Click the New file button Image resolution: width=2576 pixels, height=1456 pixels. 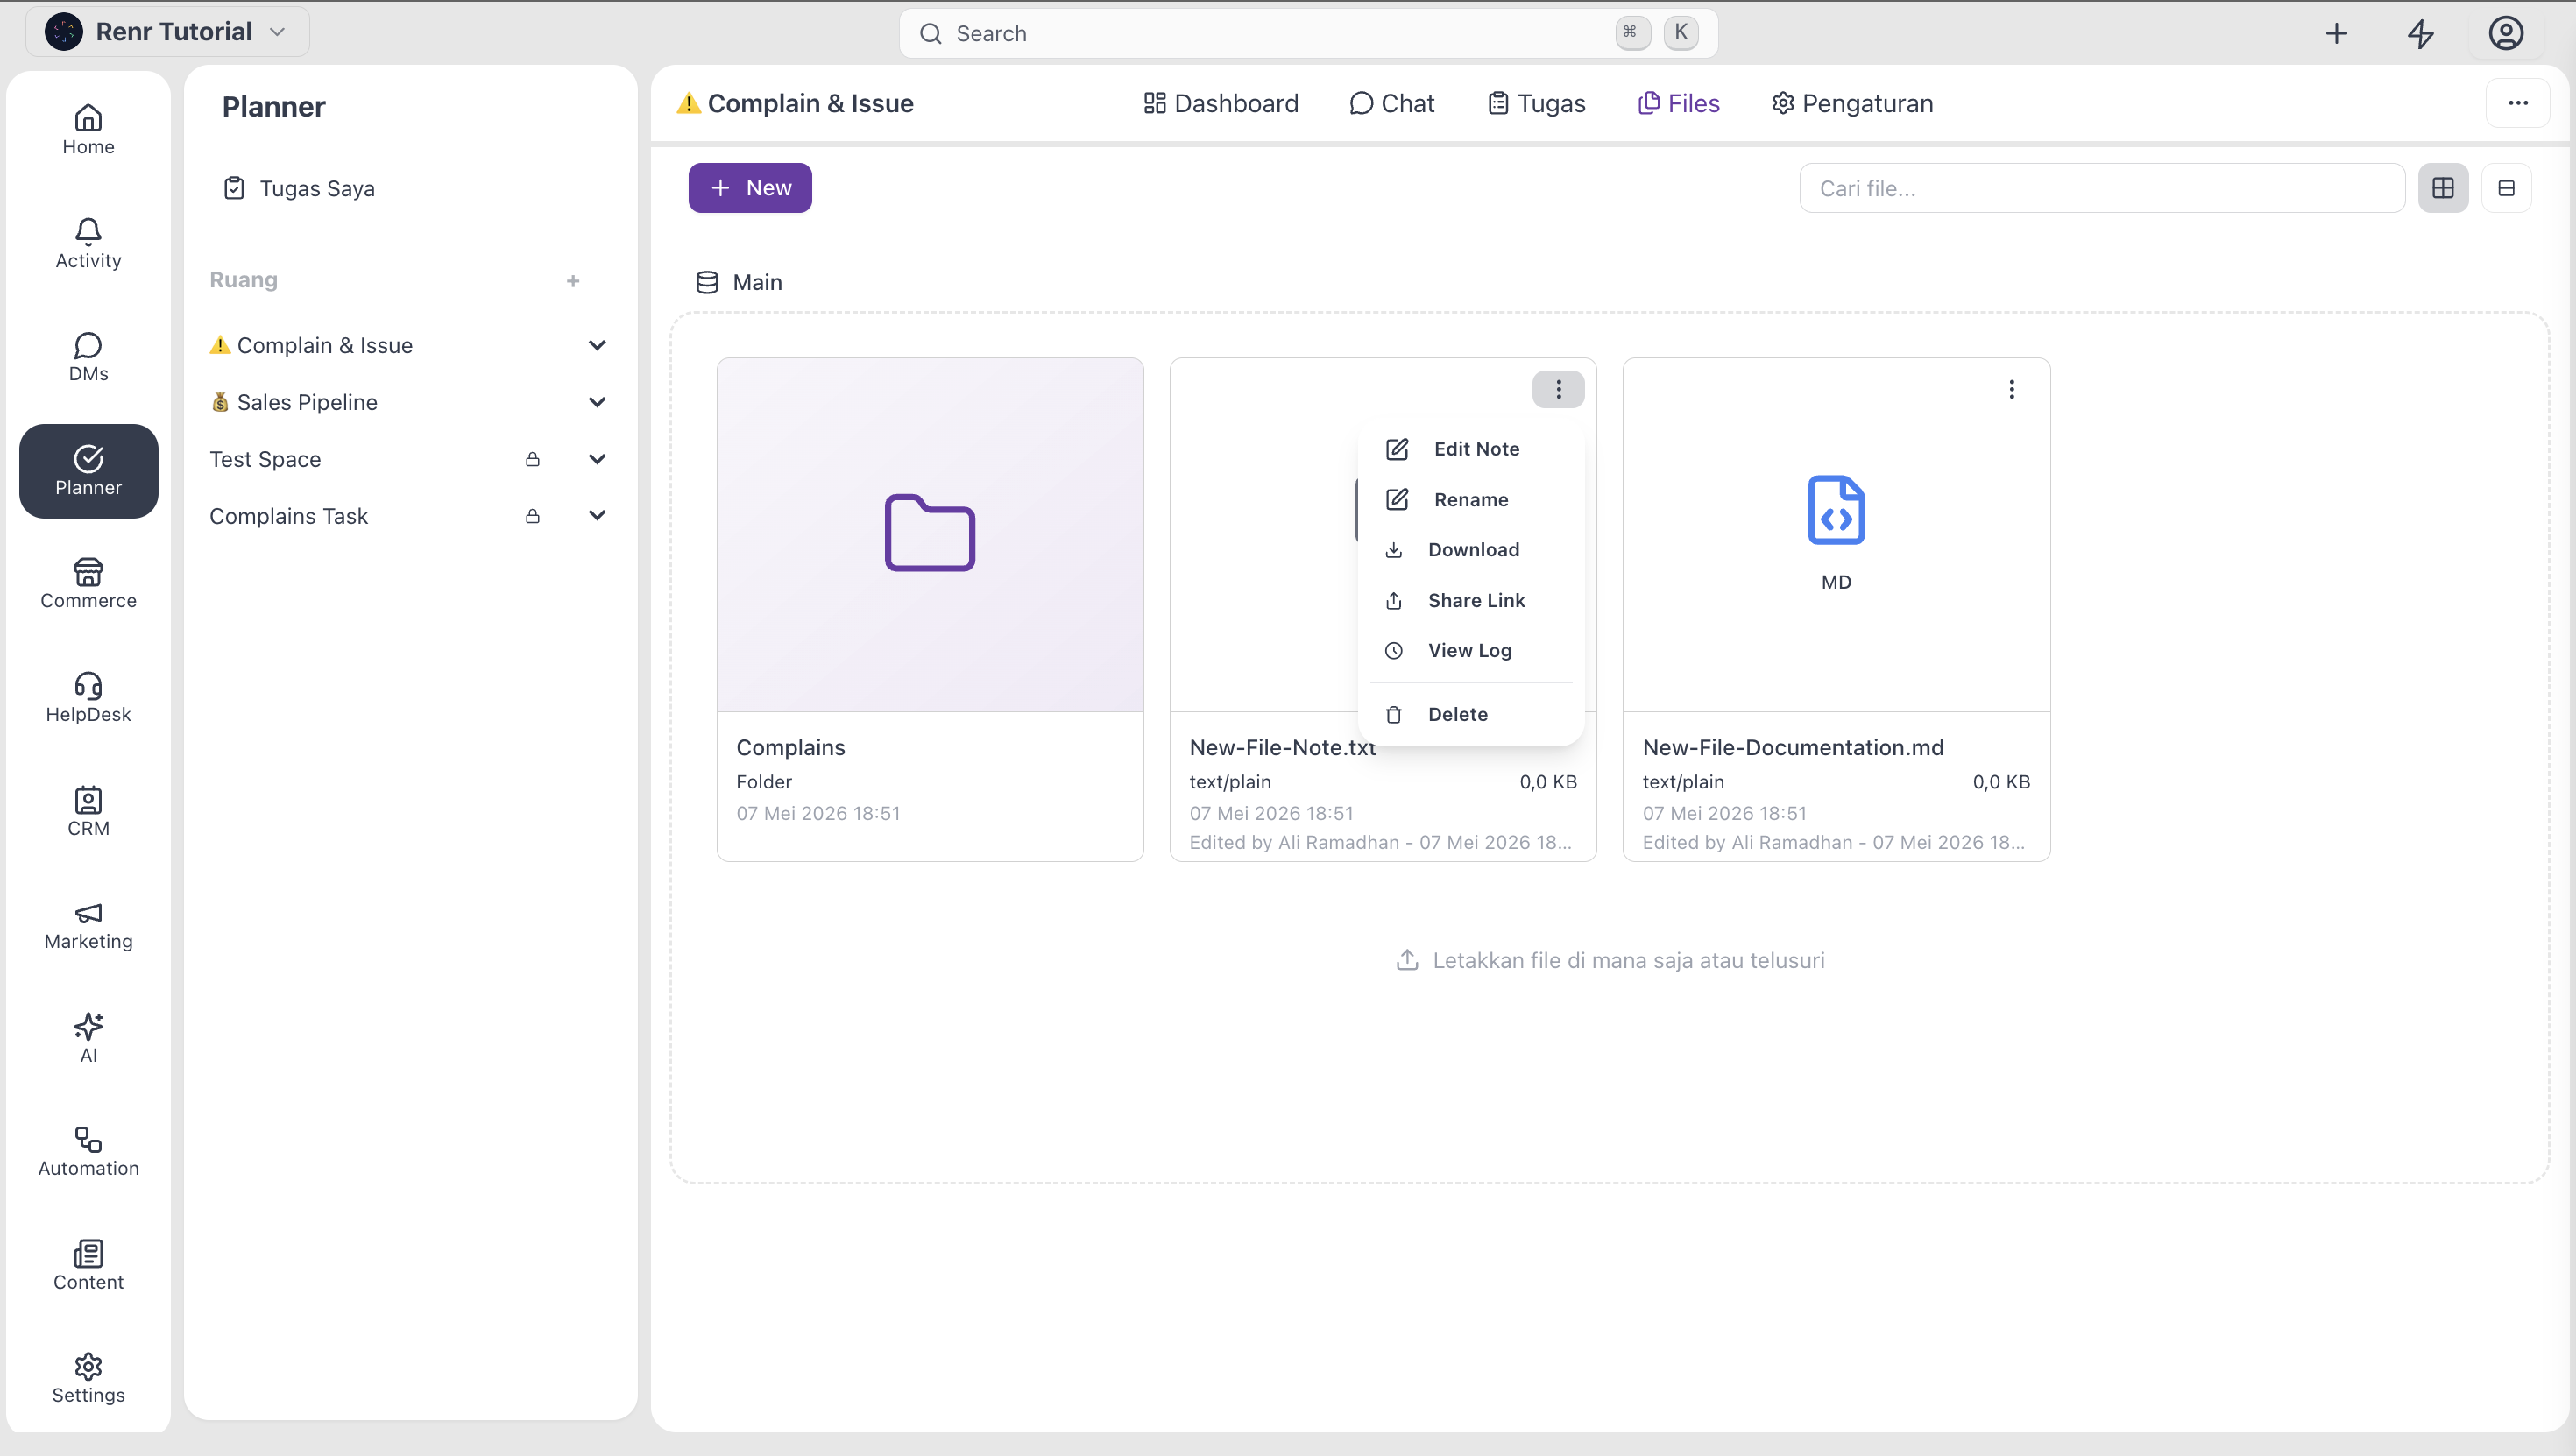[x=750, y=188]
